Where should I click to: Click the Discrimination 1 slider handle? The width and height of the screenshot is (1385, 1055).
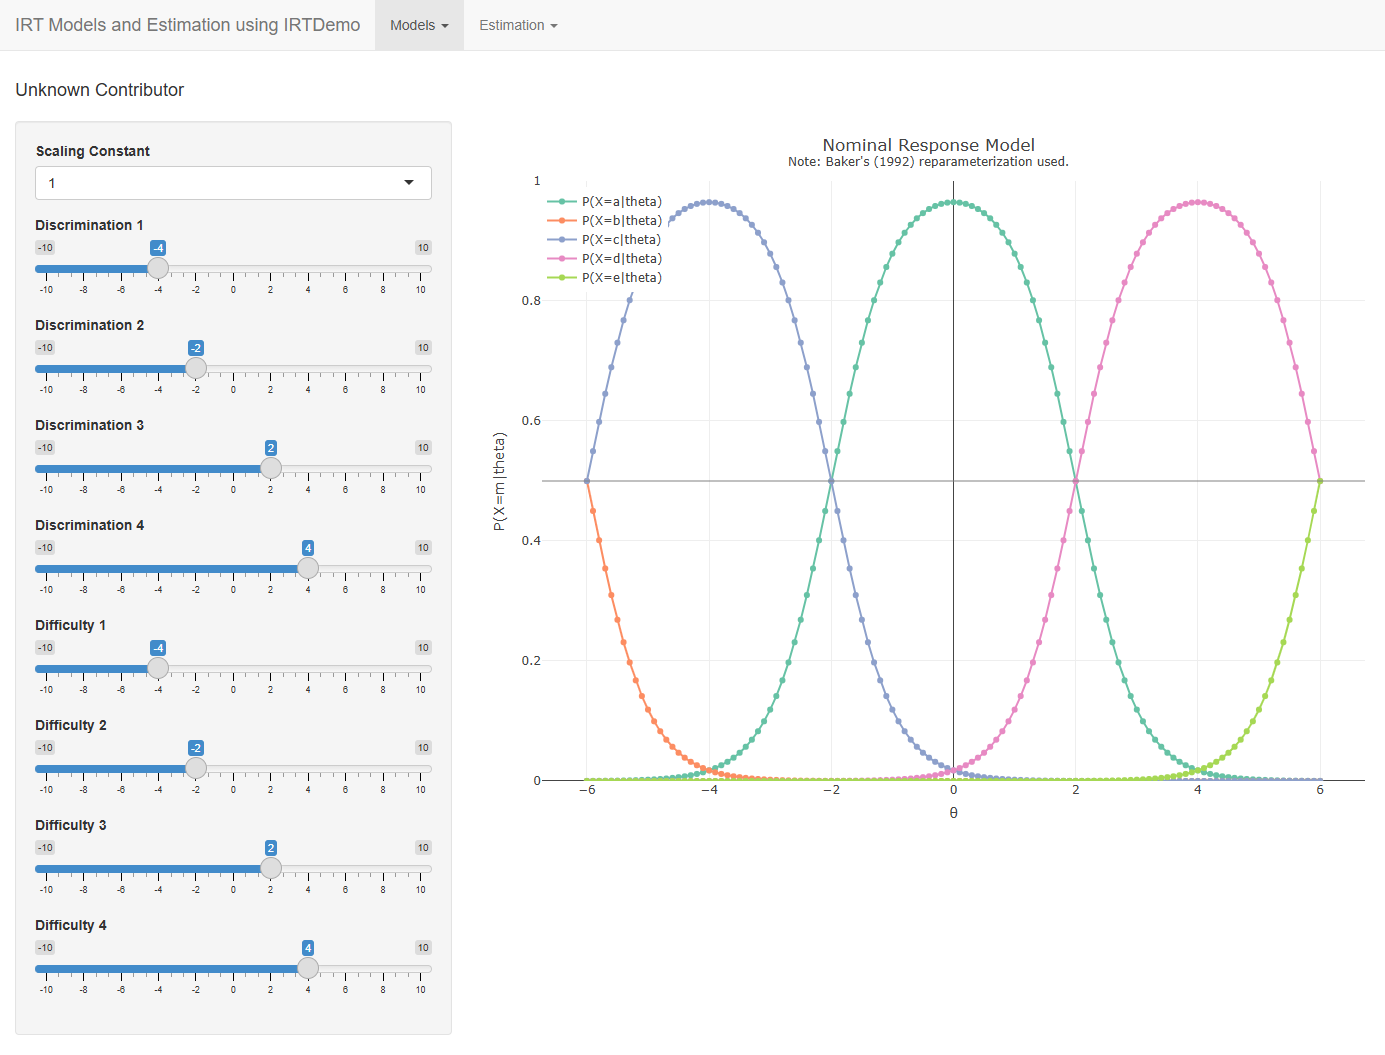(x=158, y=268)
